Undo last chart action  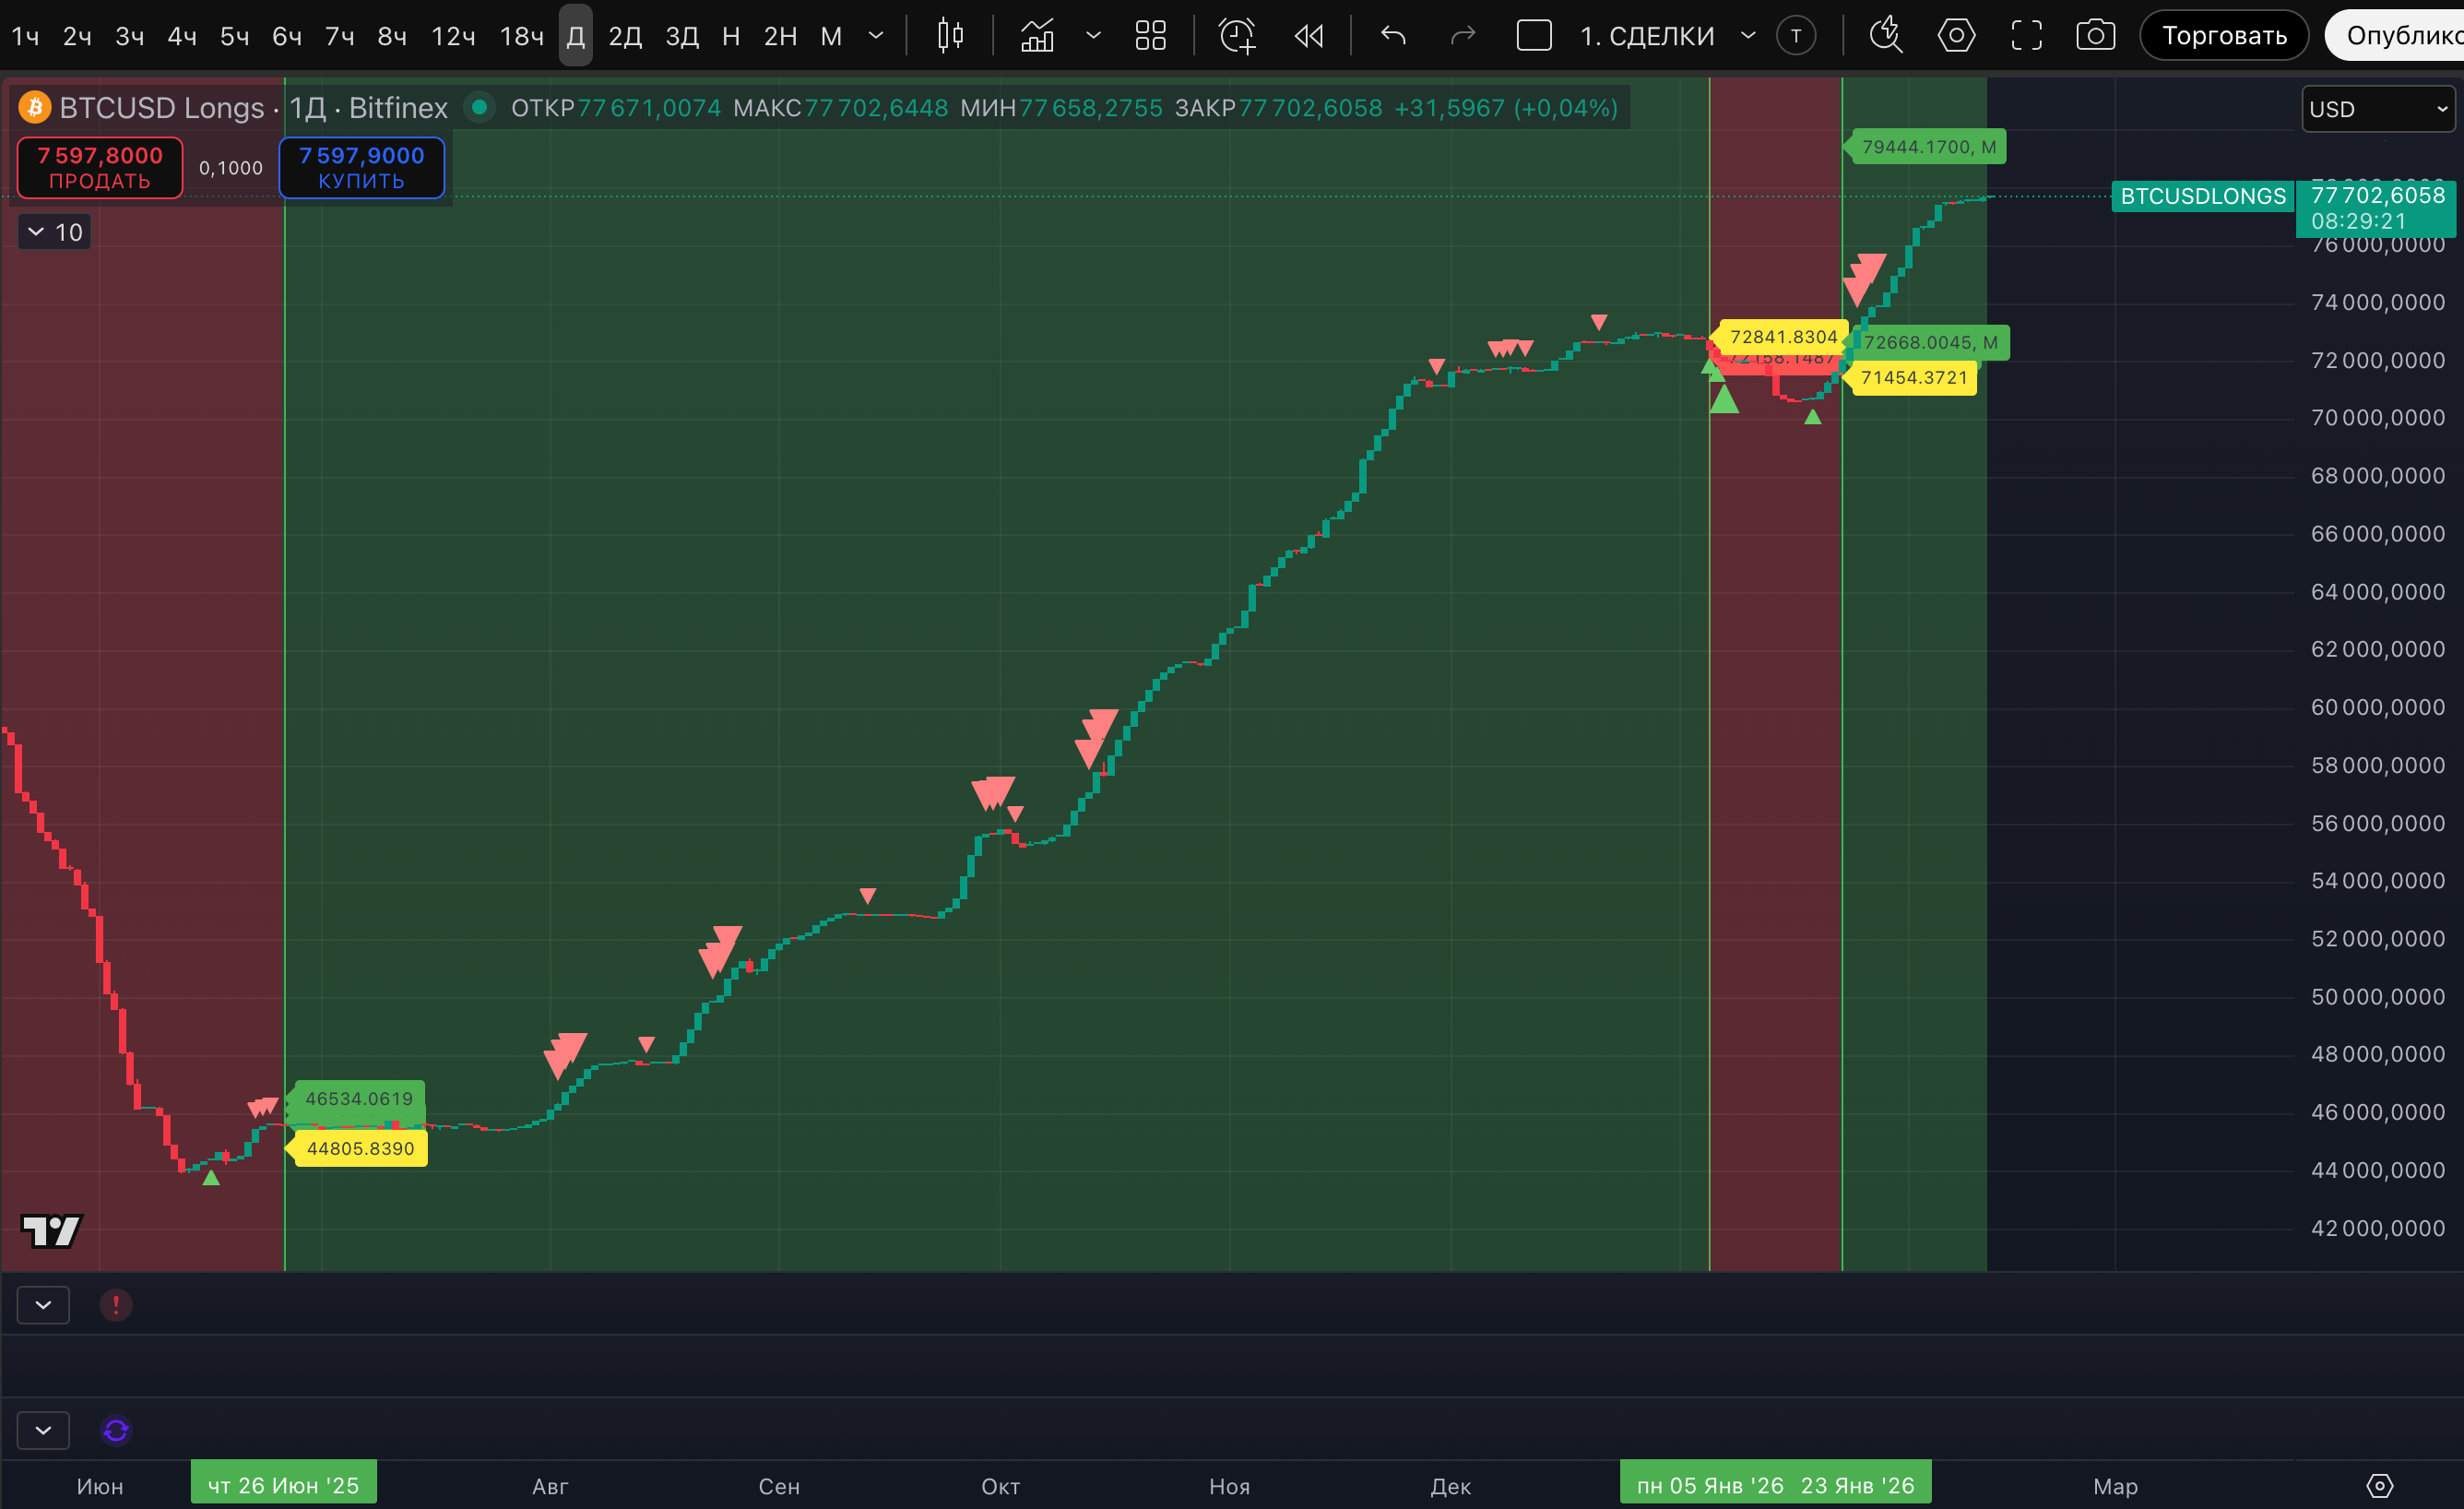point(1393,36)
